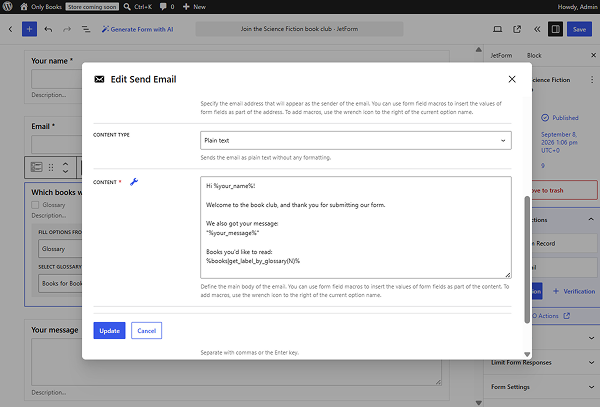Click the Edit Send Email envelope icon

(99, 79)
